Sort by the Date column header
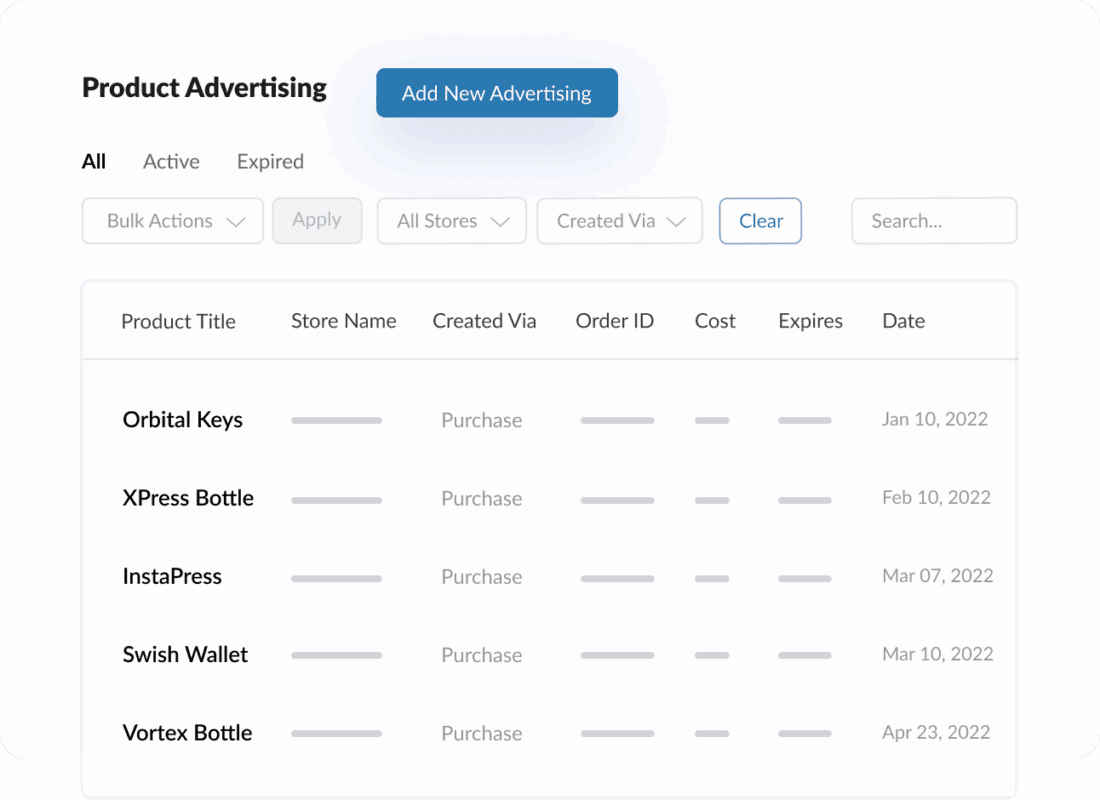 [903, 321]
